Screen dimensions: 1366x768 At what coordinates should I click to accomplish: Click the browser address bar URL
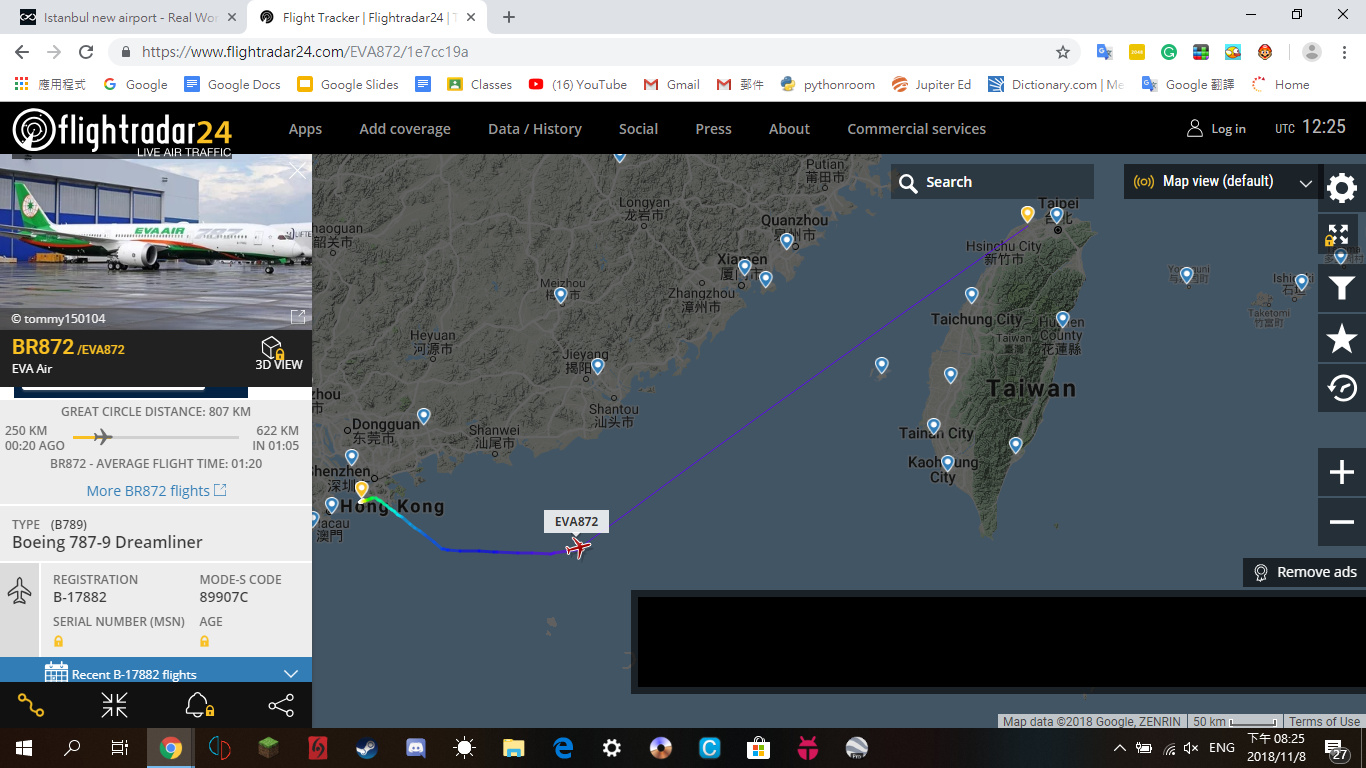tap(305, 52)
